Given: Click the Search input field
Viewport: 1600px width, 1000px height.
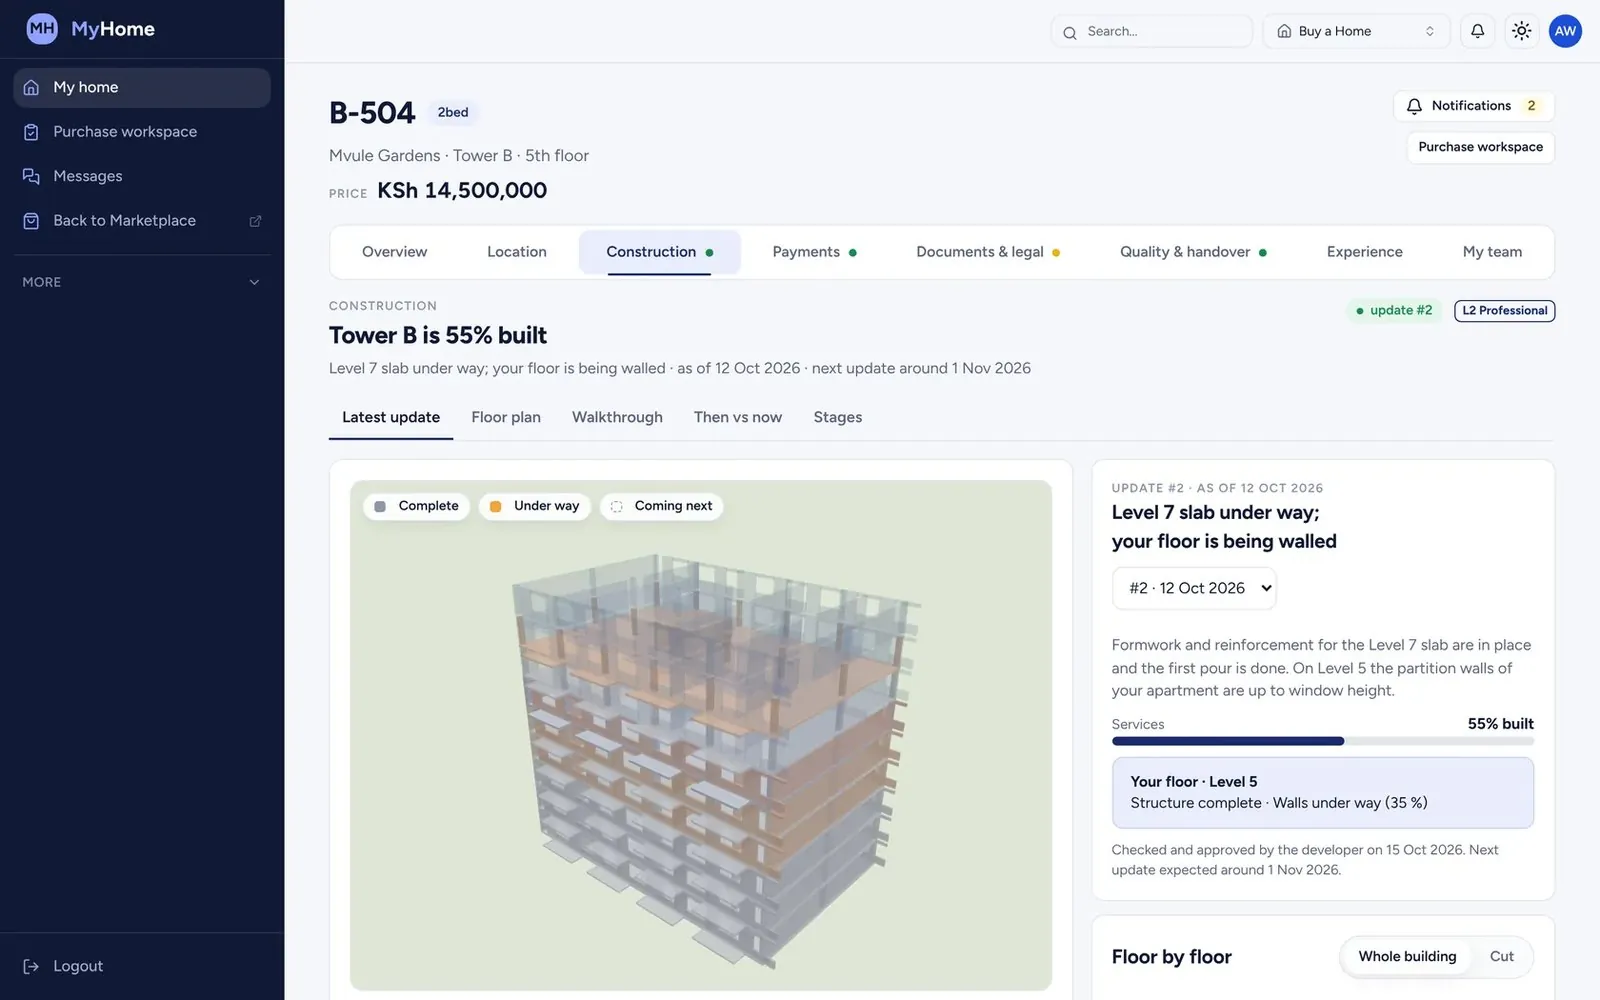Looking at the screenshot, I should pyautogui.click(x=1151, y=31).
